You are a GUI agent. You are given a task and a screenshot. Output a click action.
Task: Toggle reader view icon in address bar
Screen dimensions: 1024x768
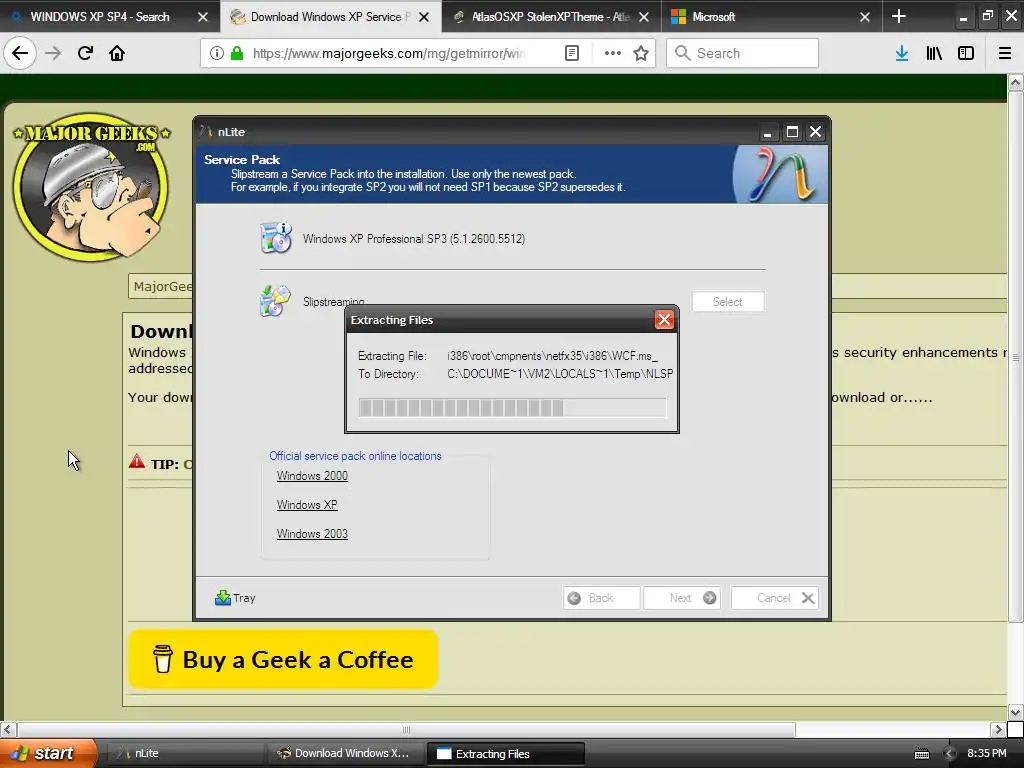(x=571, y=53)
